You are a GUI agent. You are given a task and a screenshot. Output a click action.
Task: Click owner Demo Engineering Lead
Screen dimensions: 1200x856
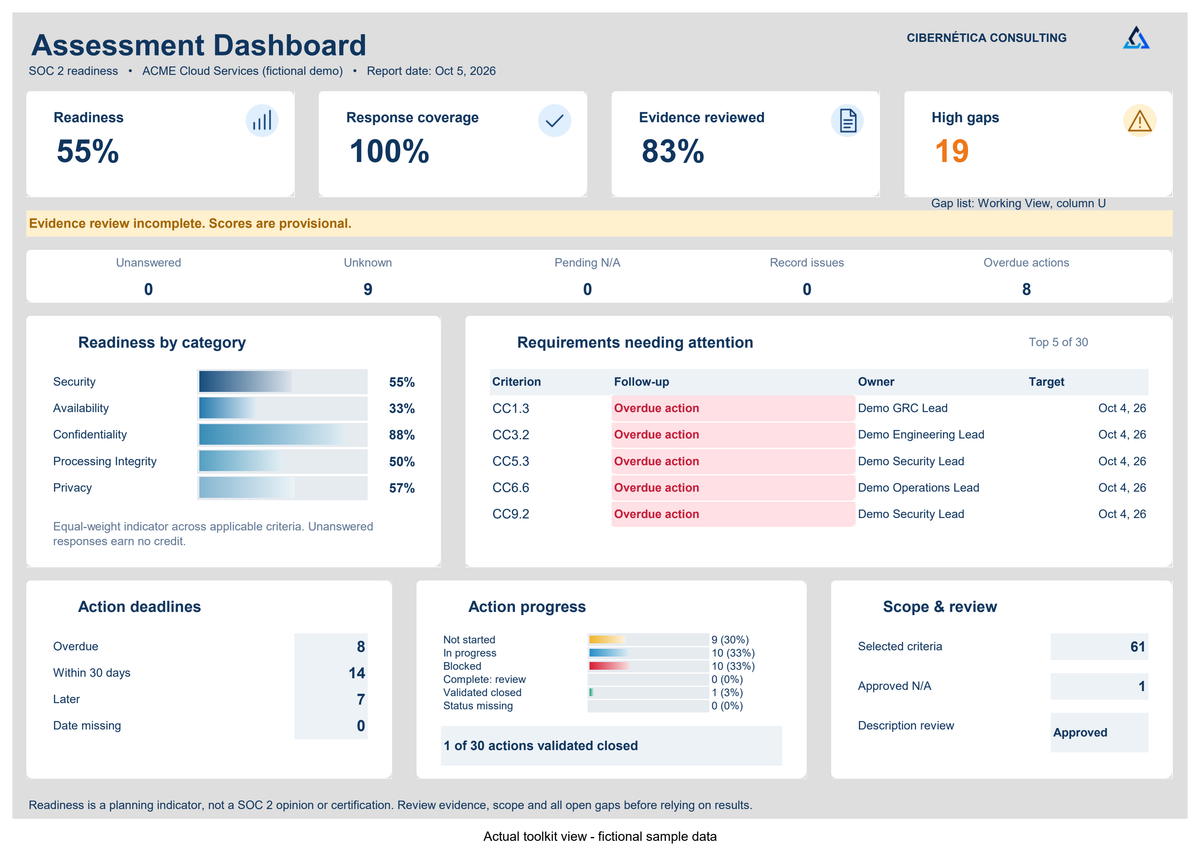coord(921,435)
